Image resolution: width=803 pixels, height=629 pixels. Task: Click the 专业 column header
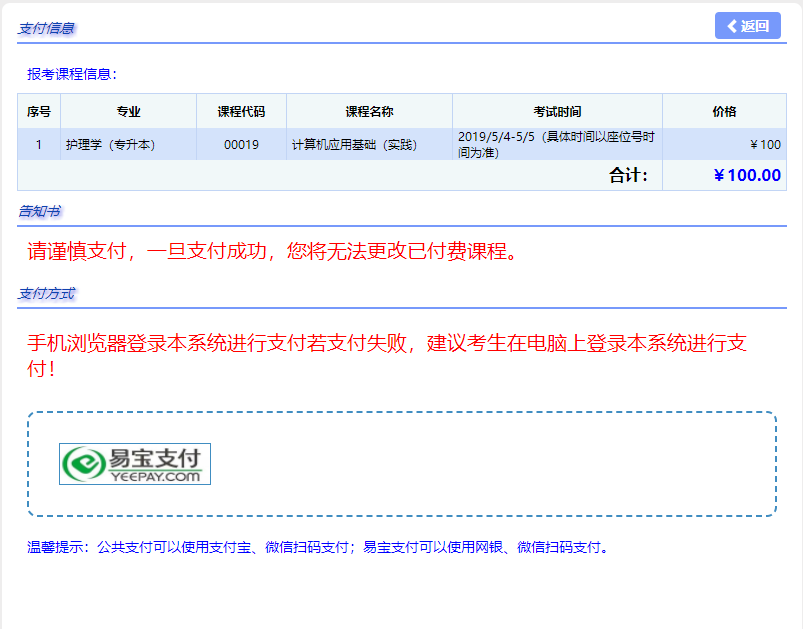128,112
